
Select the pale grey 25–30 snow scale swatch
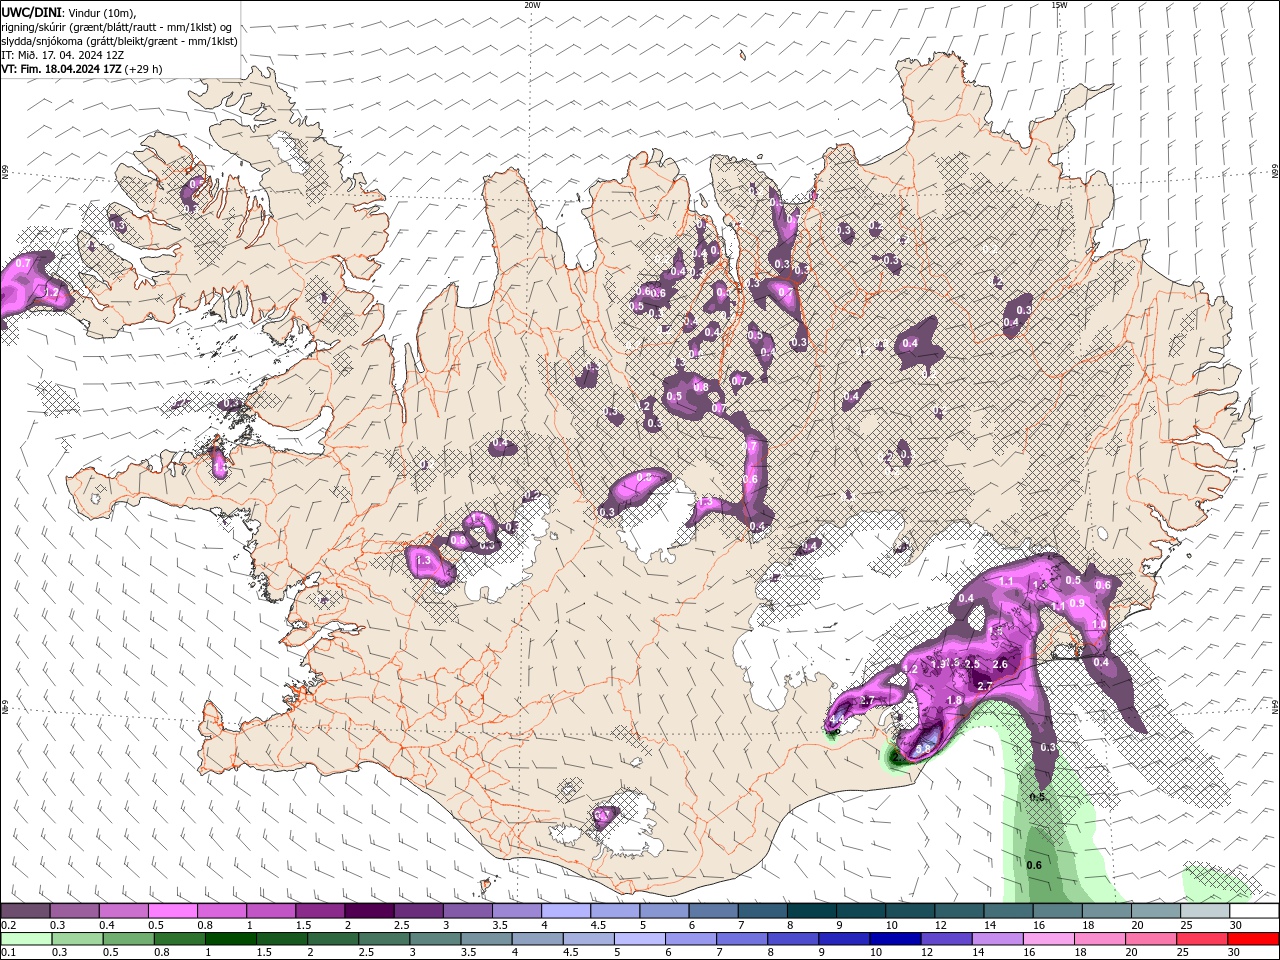click(x=1205, y=911)
